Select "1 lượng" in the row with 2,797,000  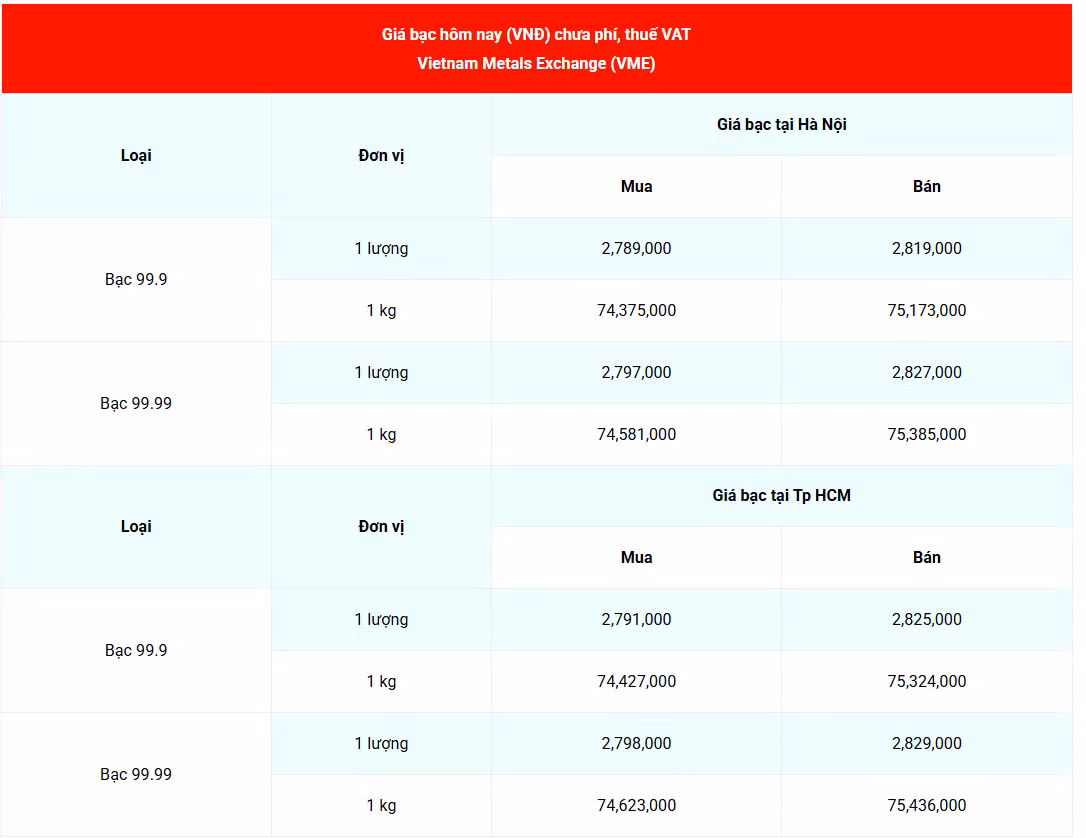(381, 373)
